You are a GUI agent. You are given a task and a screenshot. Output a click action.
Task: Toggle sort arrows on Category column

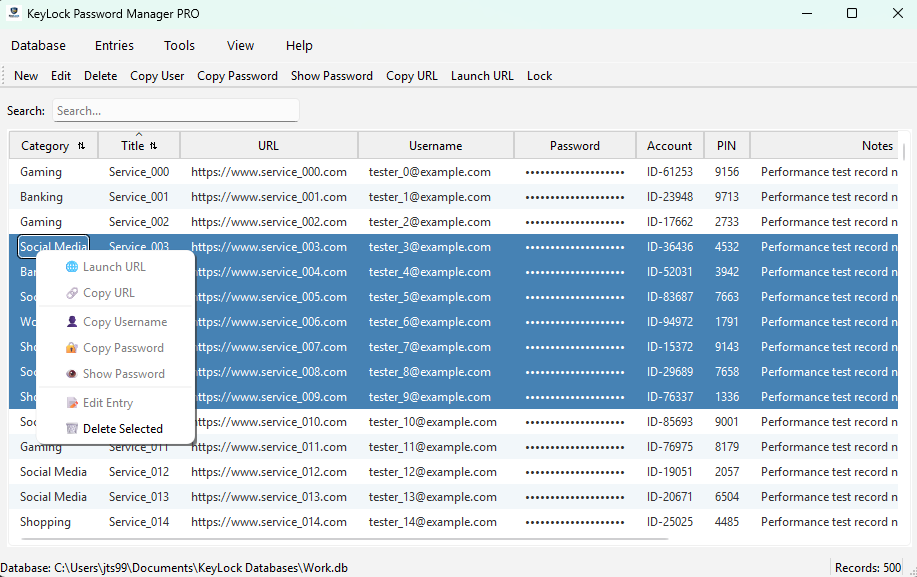tap(81, 146)
